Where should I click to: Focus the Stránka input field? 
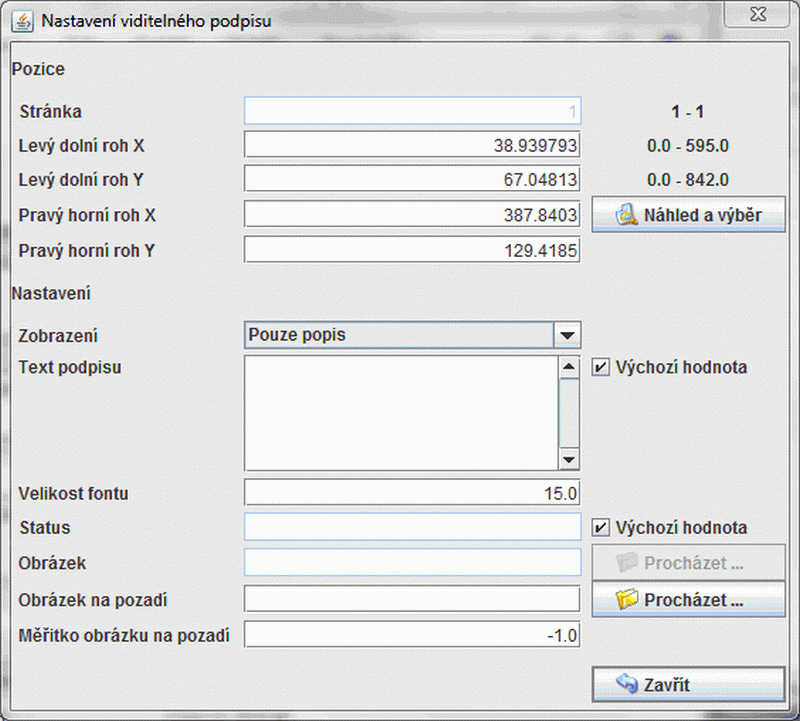[412, 111]
